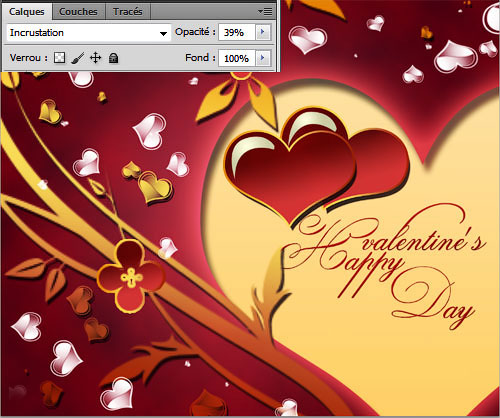Image resolution: width=500 pixels, height=418 pixels.
Task: Toggle lock all padlock icon
Action: [114, 58]
